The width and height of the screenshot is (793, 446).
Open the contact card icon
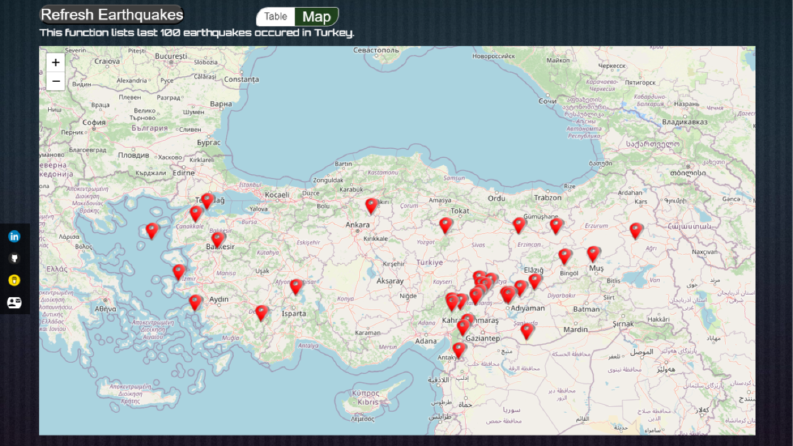[14, 302]
